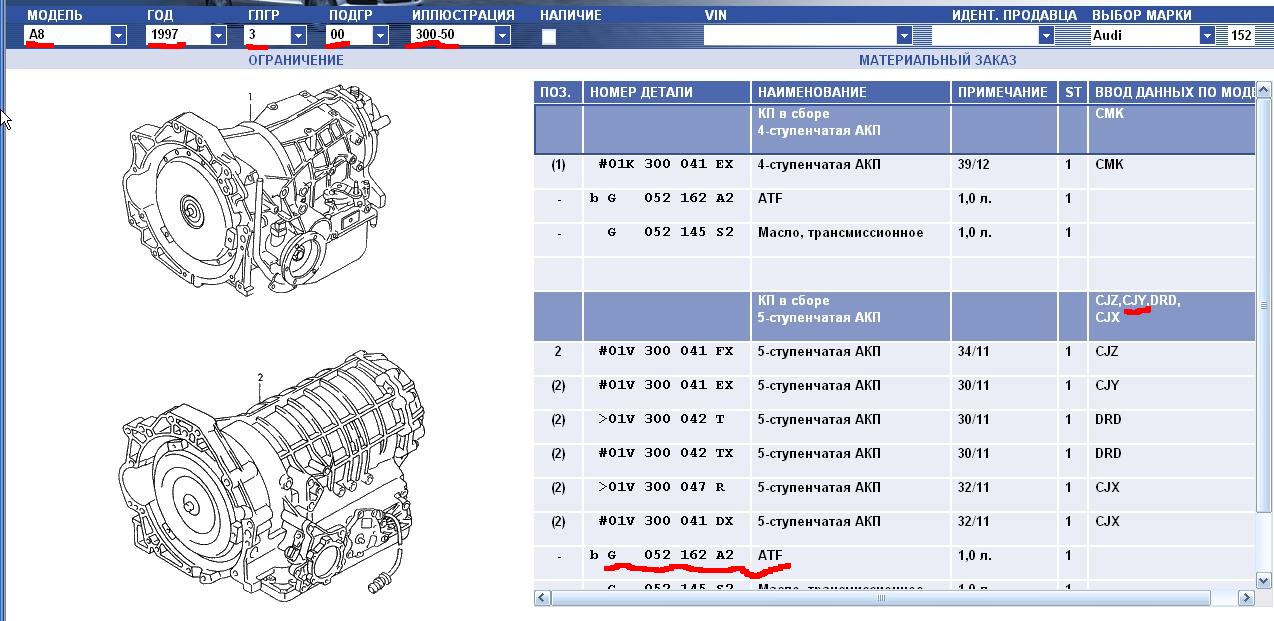Open the Модель dropdown showing A8
1274x621 pixels.
click(x=119, y=35)
